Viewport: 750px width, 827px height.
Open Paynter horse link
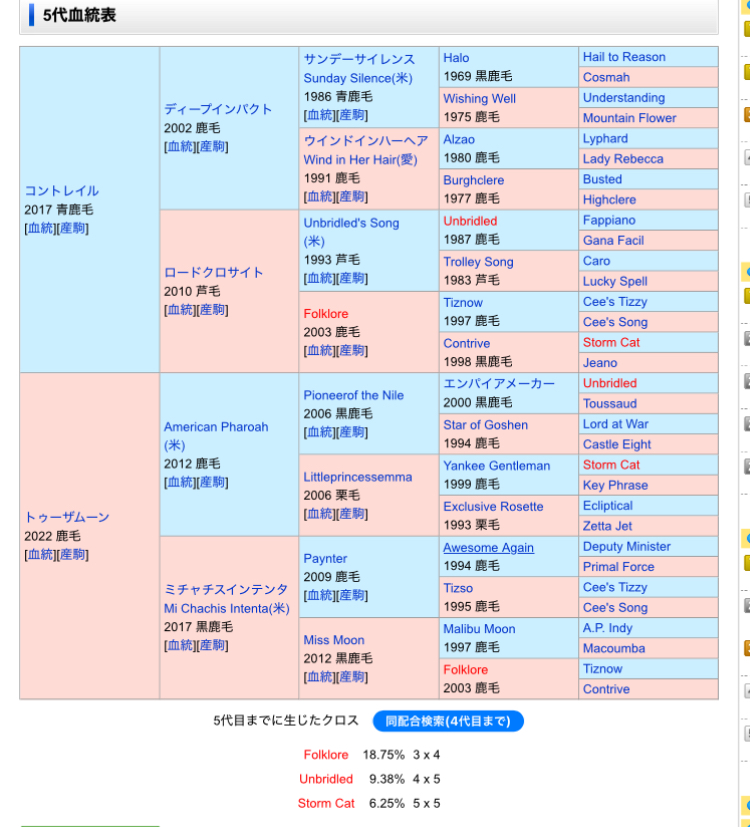pos(325,558)
